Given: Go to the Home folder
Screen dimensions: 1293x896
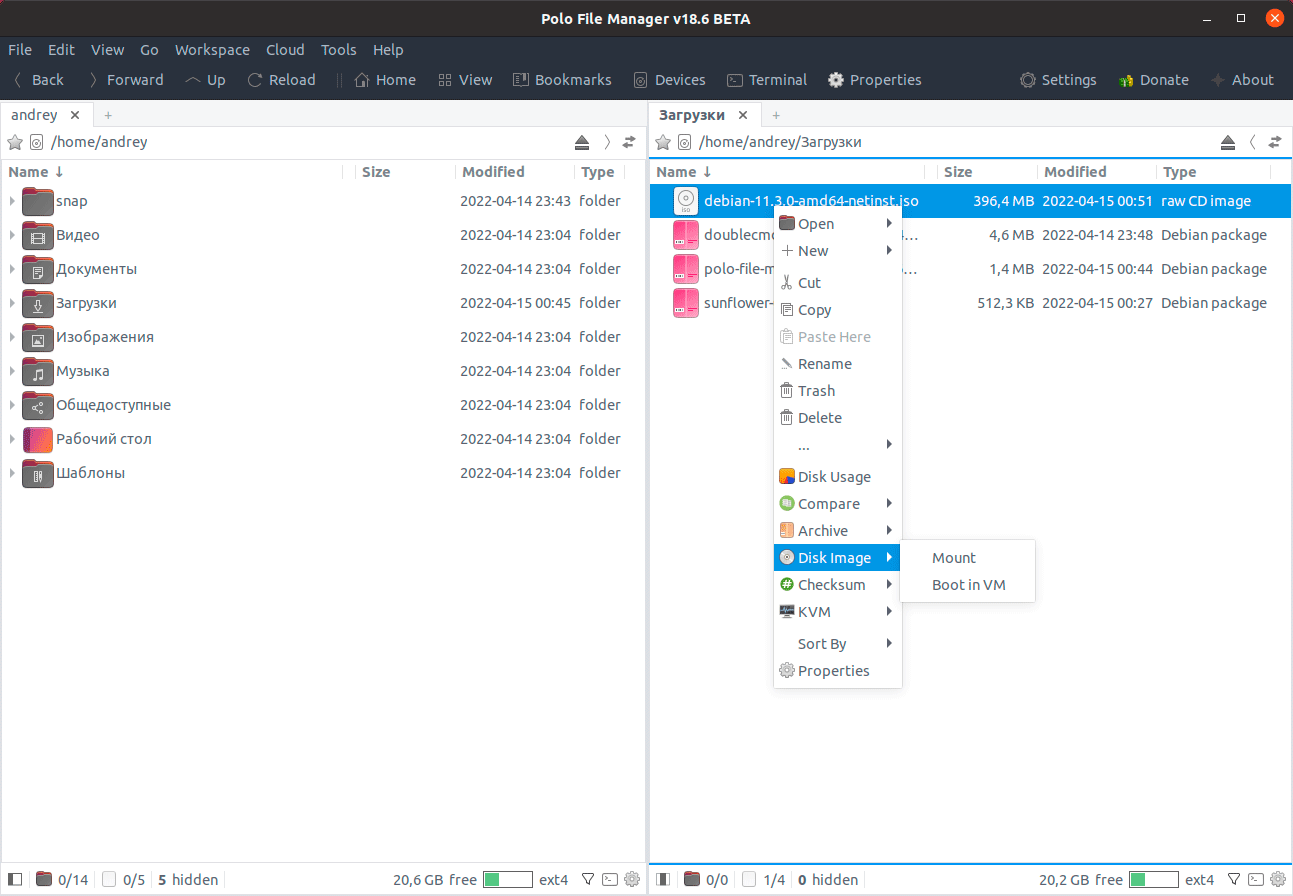Looking at the screenshot, I should [385, 80].
